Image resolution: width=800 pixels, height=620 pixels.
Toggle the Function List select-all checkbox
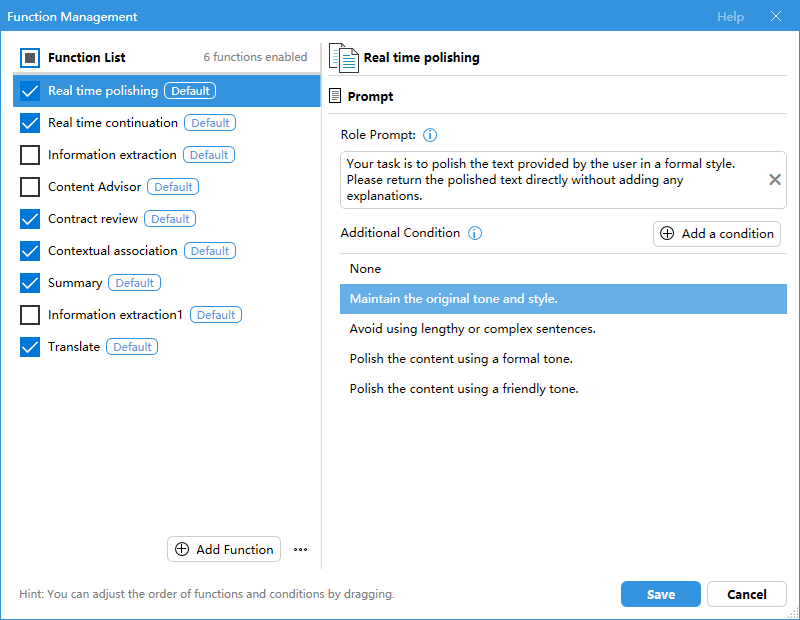[x=30, y=58]
